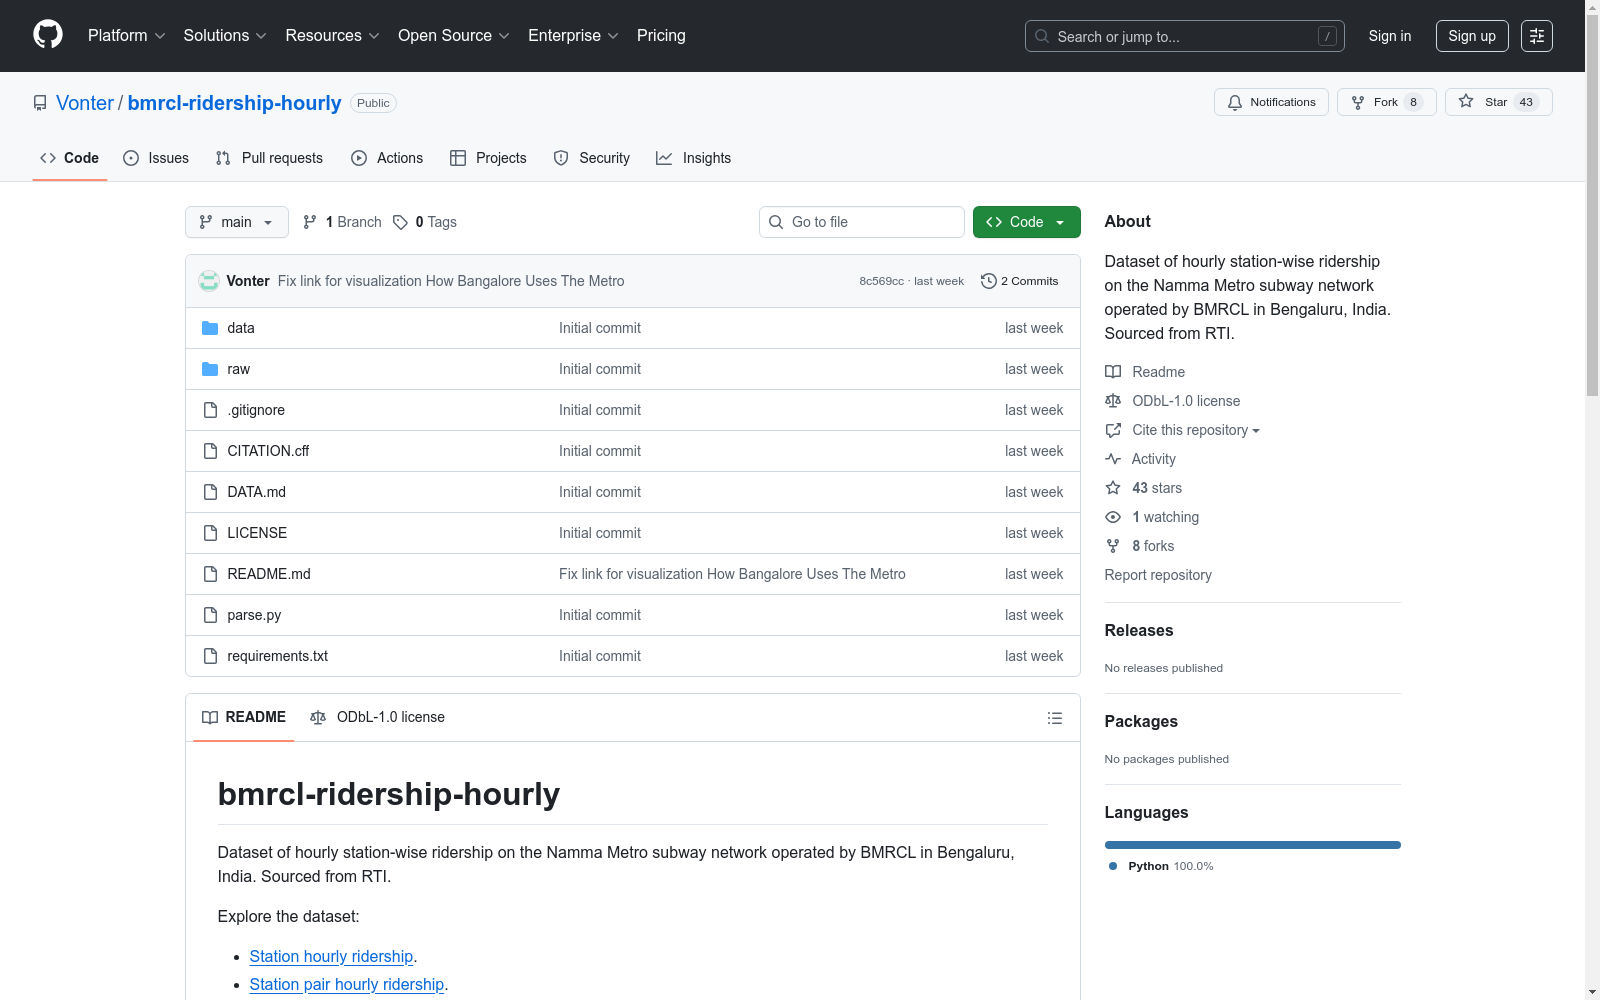
Task: Switch to the Issues tab
Action: pyautogui.click(x=156, y=158)
